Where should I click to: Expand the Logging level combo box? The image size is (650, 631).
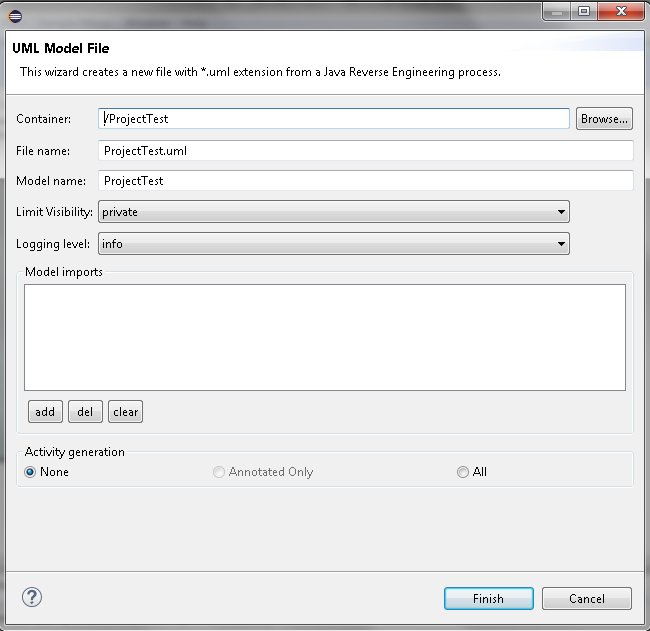click(x=333, y=243)
